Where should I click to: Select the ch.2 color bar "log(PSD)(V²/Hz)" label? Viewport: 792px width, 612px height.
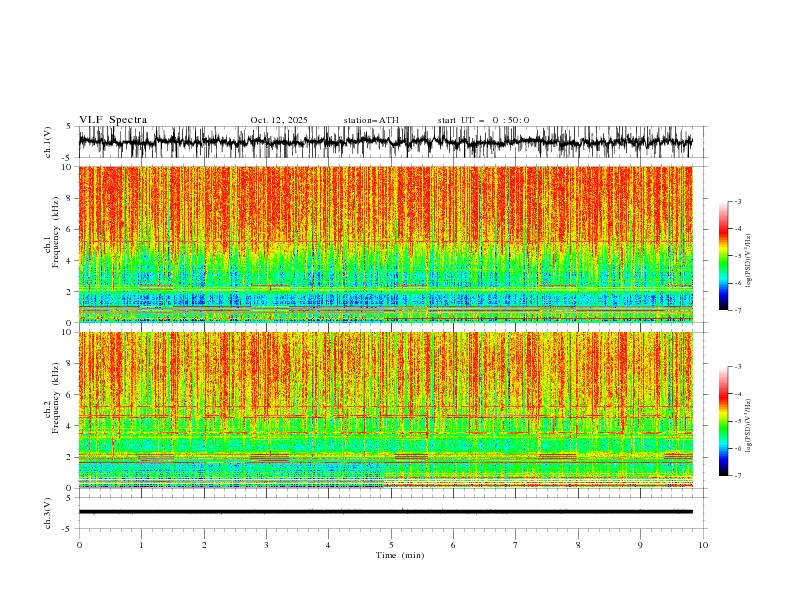[749, 426]
